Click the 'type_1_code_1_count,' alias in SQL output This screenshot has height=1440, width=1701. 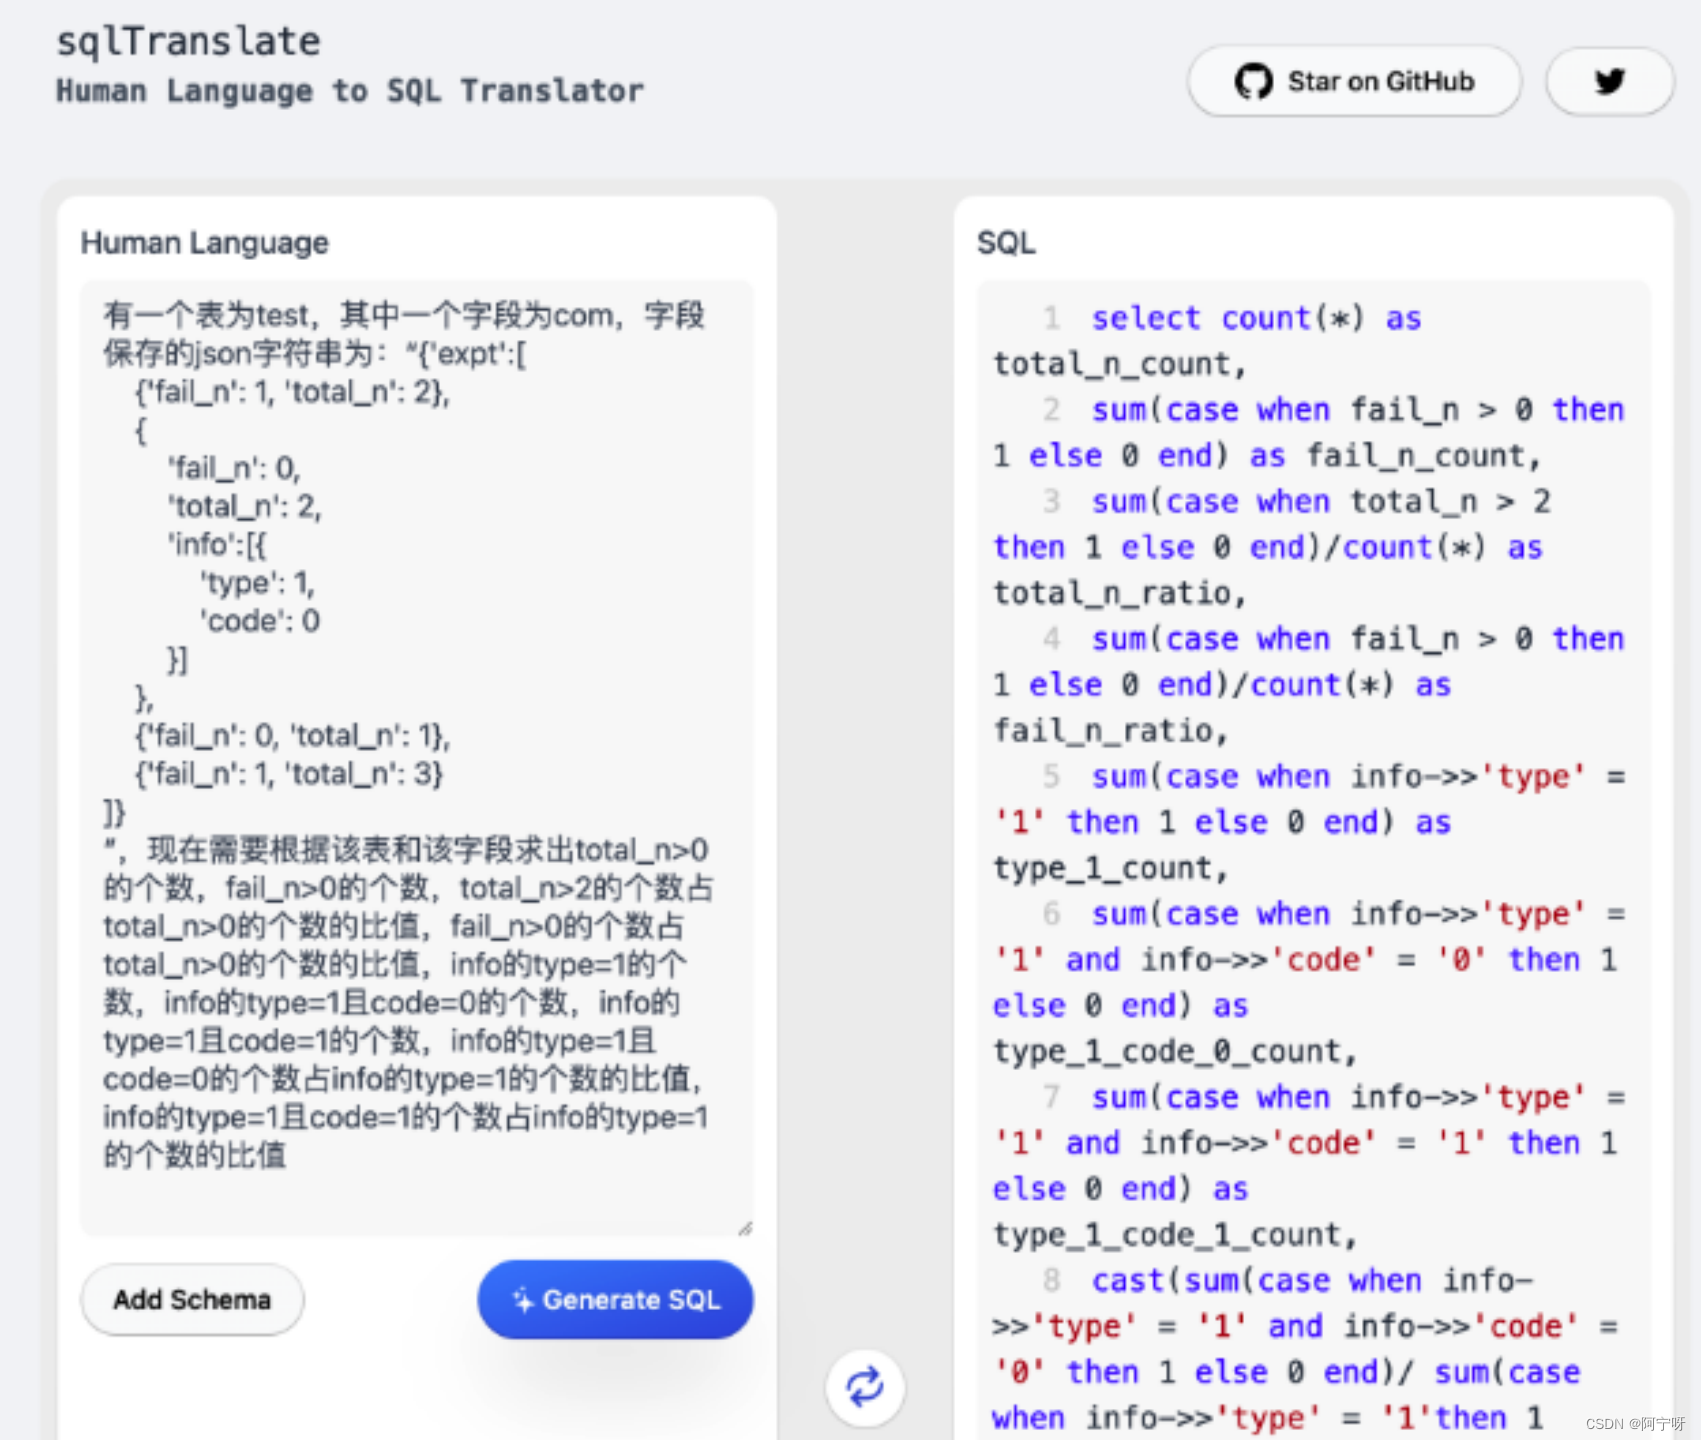1174,1235
